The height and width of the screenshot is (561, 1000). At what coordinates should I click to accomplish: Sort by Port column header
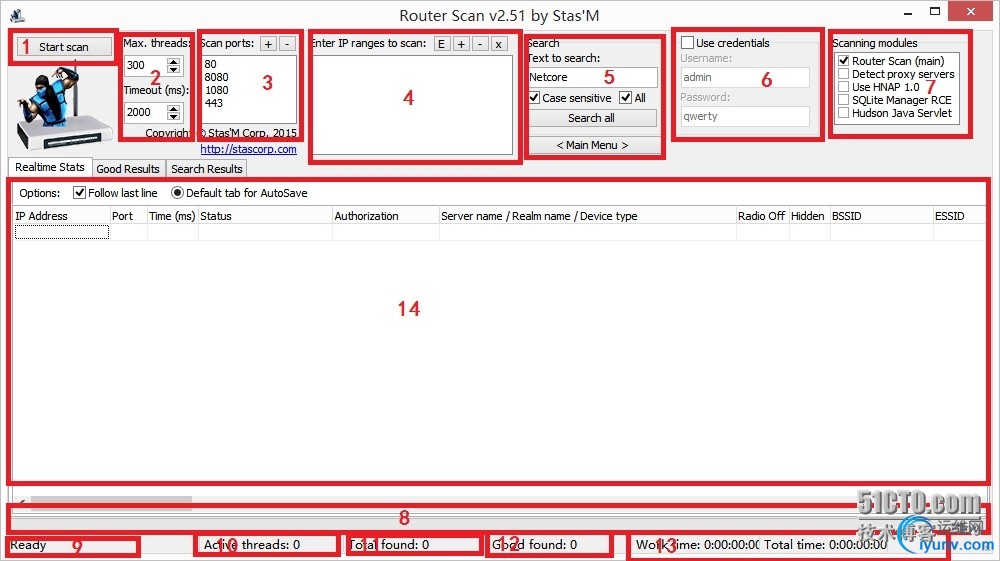[128, 216]
